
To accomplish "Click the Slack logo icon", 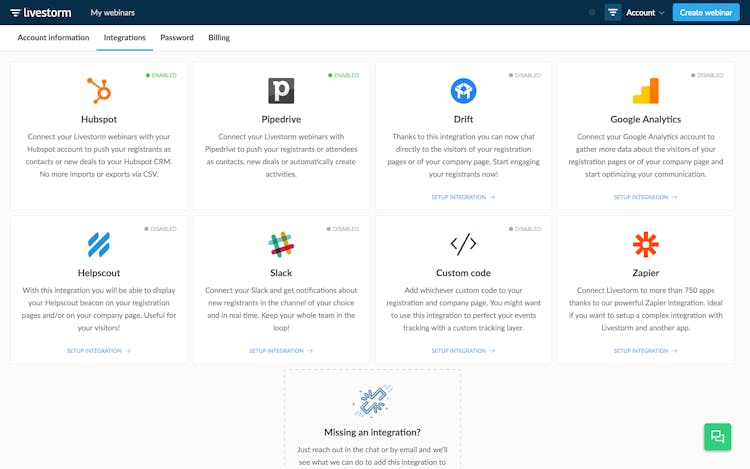I will click(281, 244).
